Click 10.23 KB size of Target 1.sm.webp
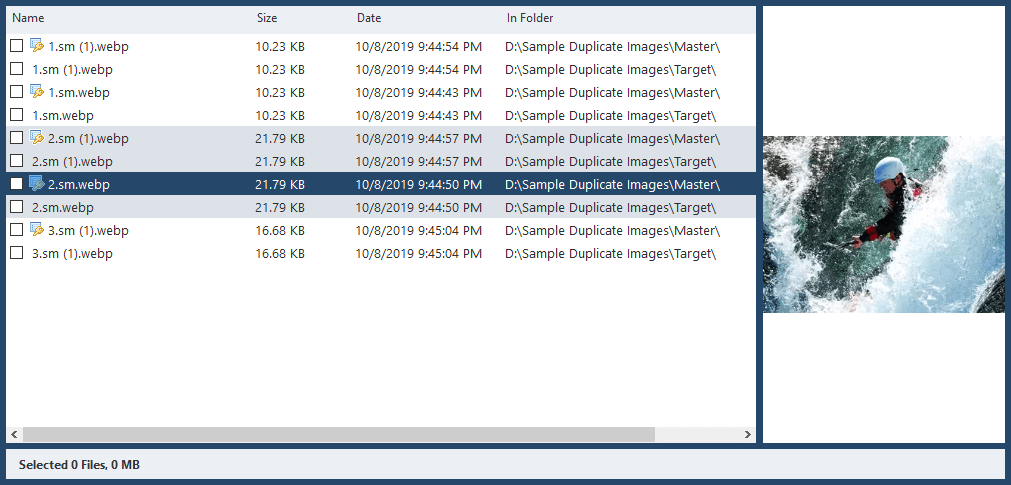This screenshot has height=485, width=1011. (x=280, y=115)
